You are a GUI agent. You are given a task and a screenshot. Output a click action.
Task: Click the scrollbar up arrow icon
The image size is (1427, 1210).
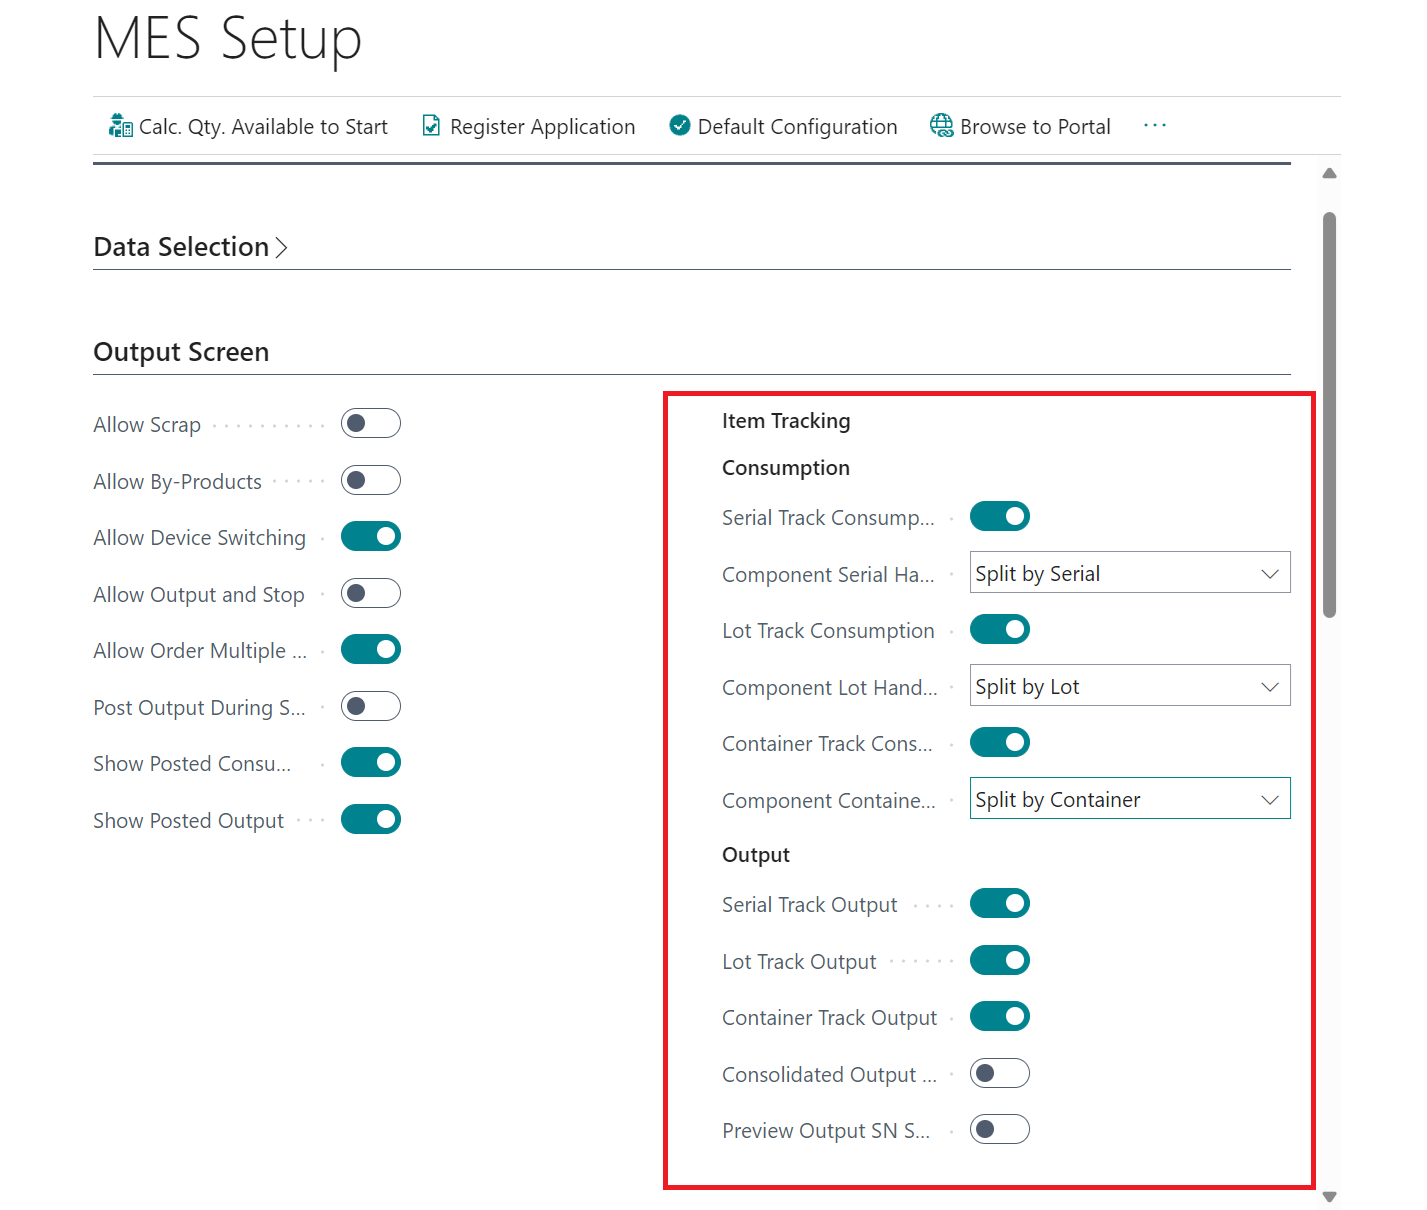[x=1329, y=172]
